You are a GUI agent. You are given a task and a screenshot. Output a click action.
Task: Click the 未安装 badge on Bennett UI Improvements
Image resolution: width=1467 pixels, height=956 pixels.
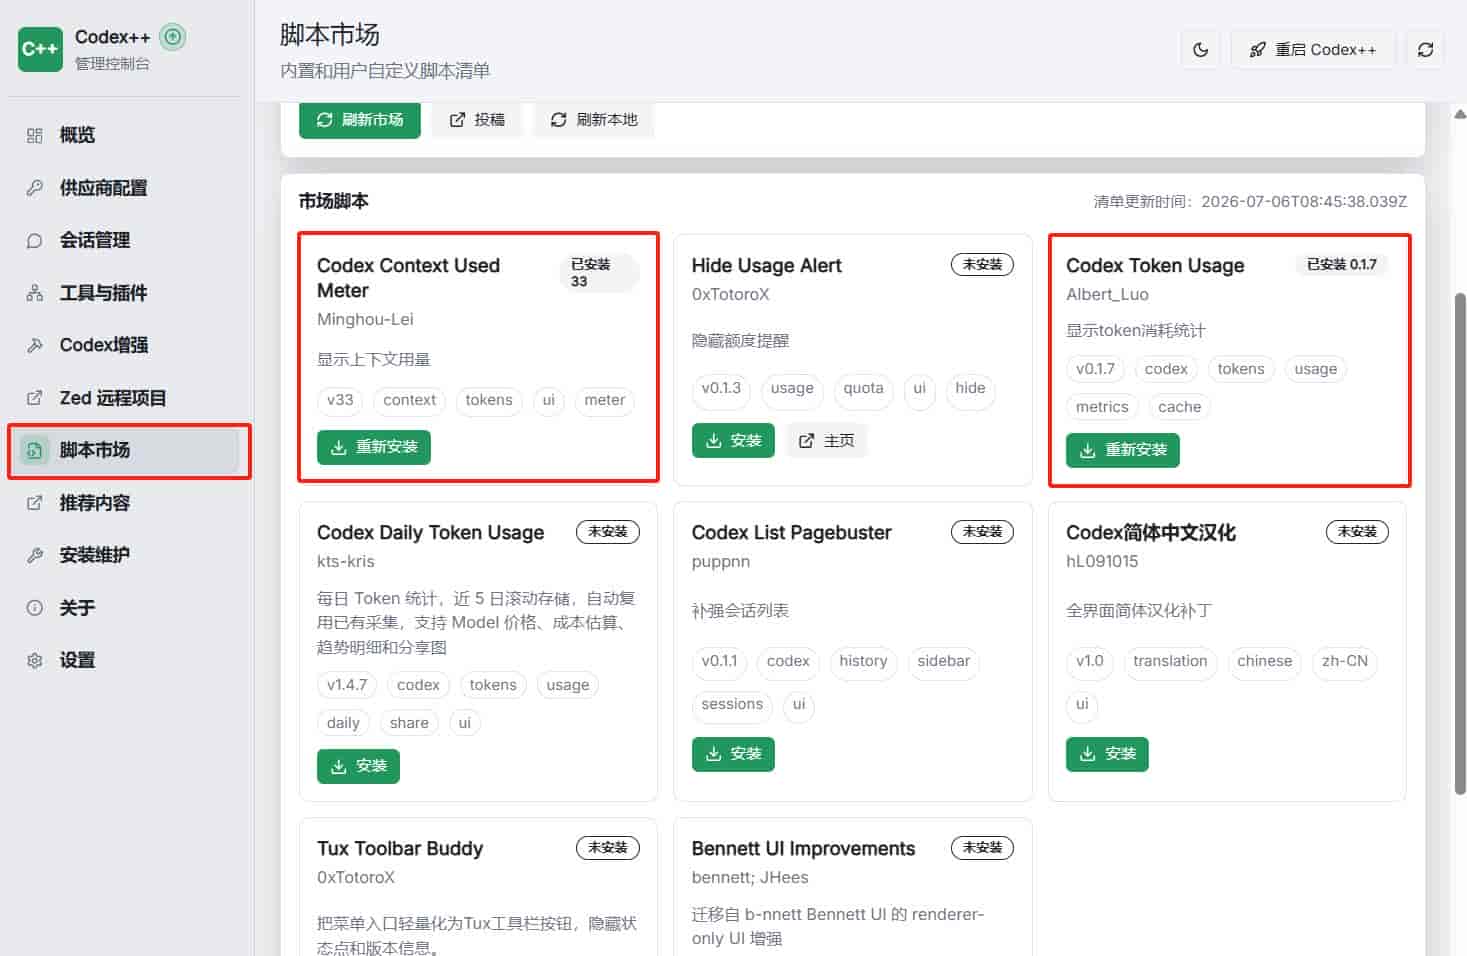point(982,847)
